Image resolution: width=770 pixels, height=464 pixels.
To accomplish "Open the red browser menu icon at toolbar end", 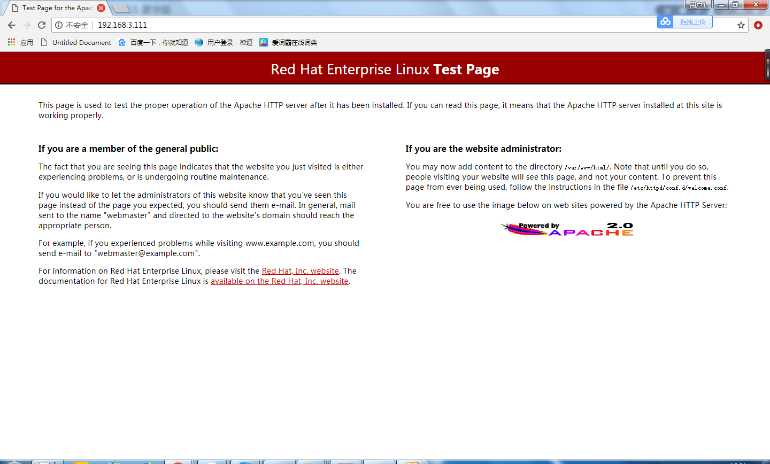I will 758,25.
